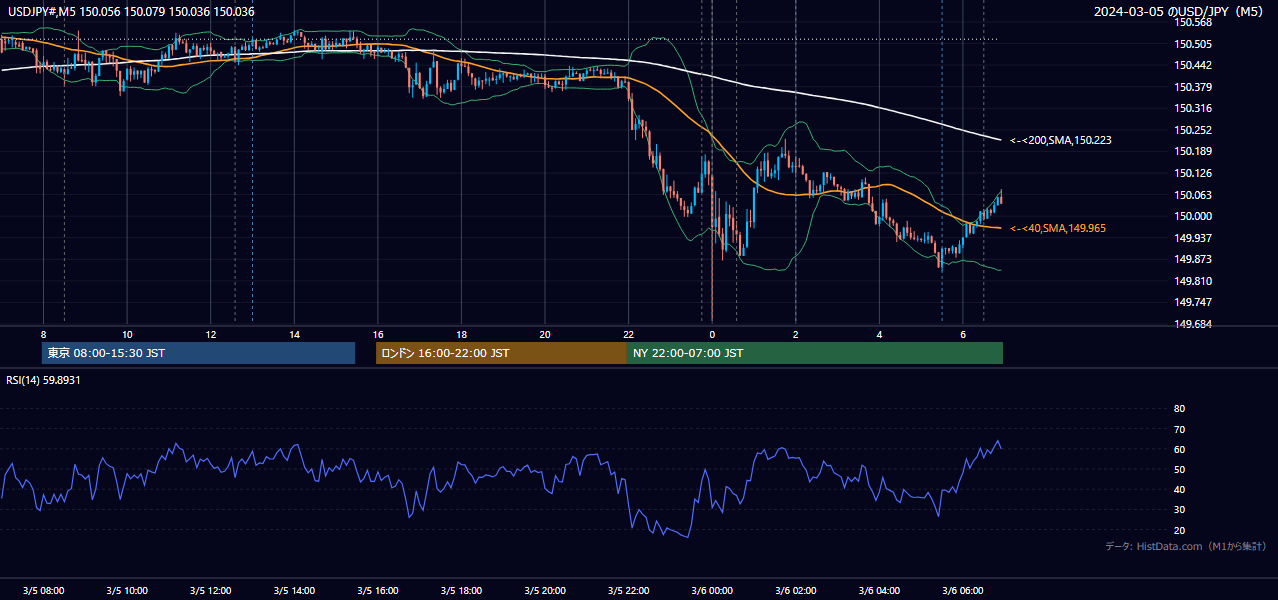Click the 40 SMA 149.965 label
1278x600 pixels.
tap(1059, 228)
